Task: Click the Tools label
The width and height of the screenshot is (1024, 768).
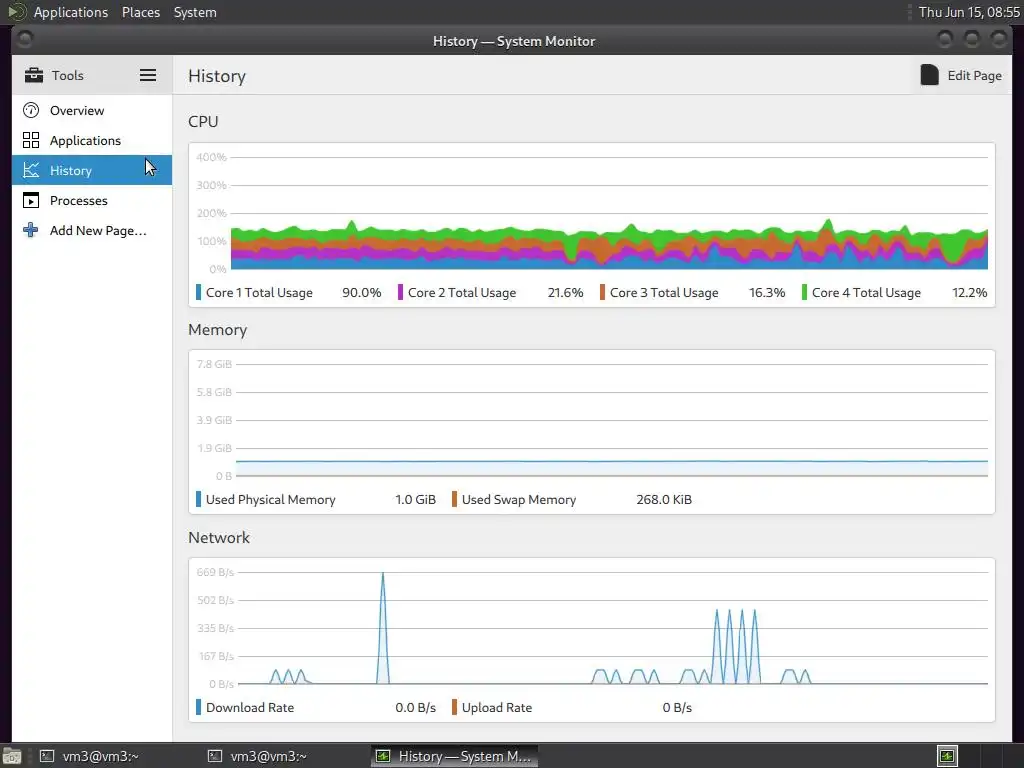Action: [x=67, y=76]
